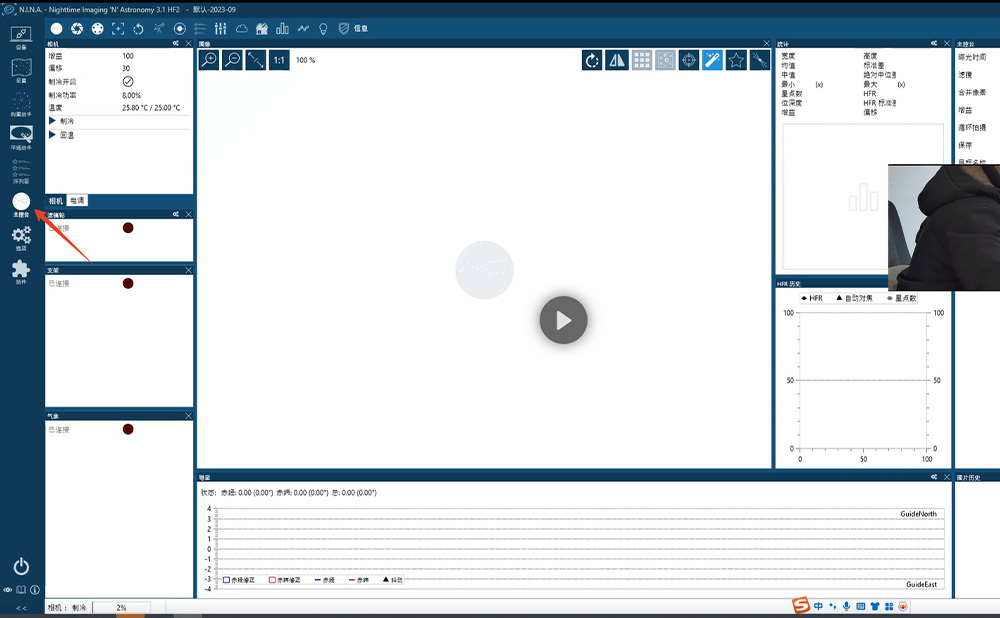Image resolution: width=1000 pixels, height=618 pixels.
Task: Switch to the 相机 tab
Action: click(56, 201)
